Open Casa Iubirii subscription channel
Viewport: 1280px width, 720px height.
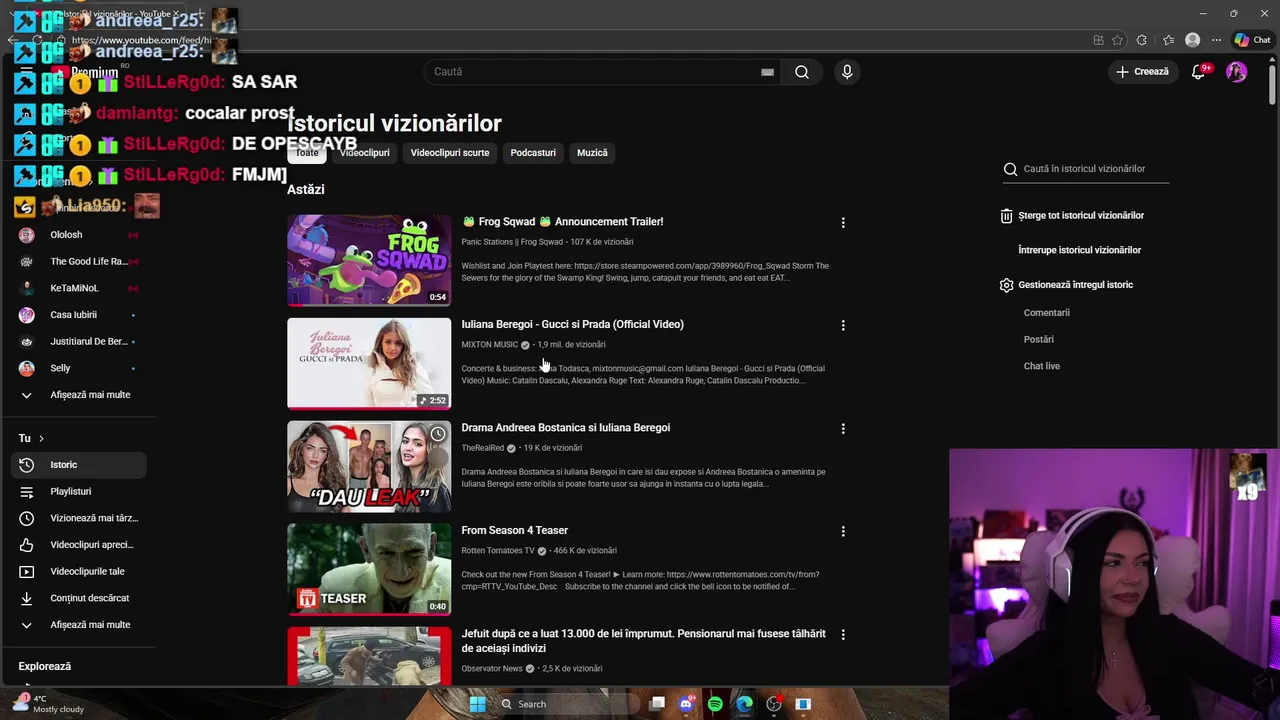[79, 315]
